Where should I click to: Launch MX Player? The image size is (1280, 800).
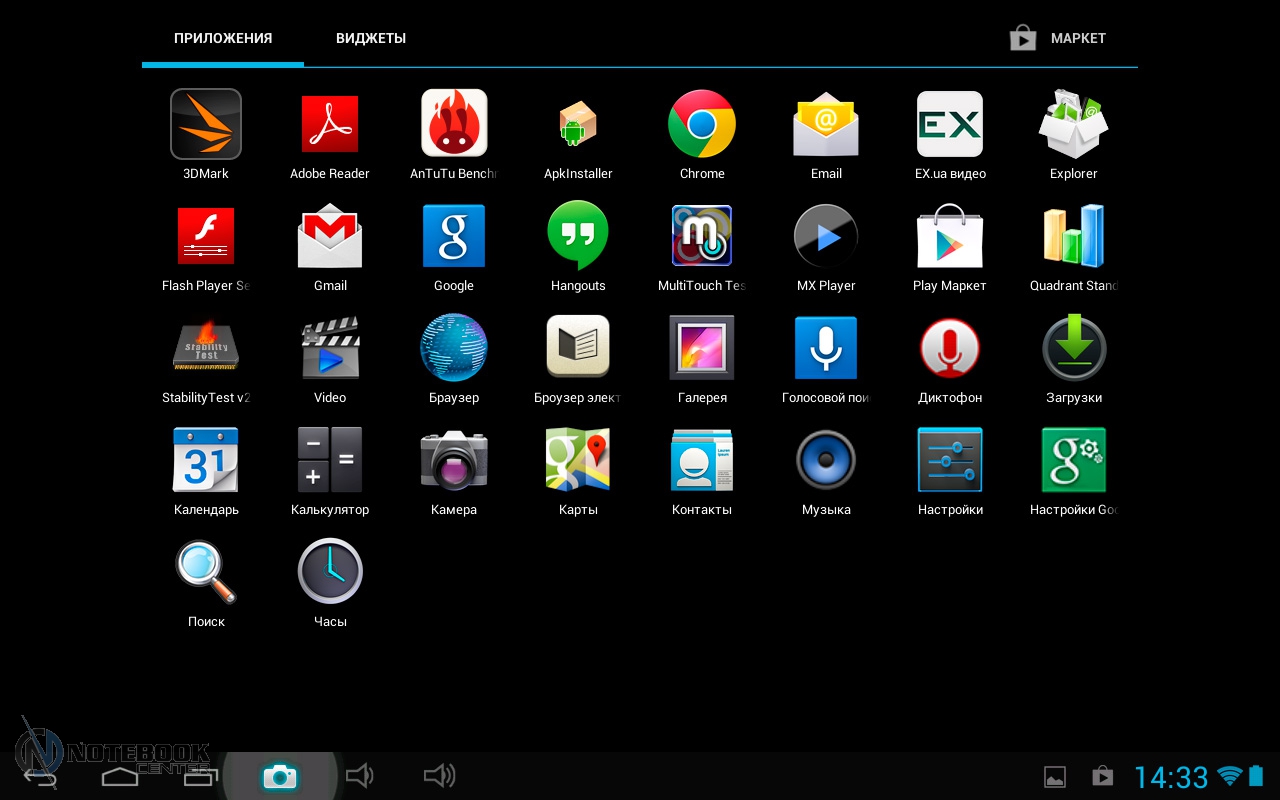[x=826, y=237]
